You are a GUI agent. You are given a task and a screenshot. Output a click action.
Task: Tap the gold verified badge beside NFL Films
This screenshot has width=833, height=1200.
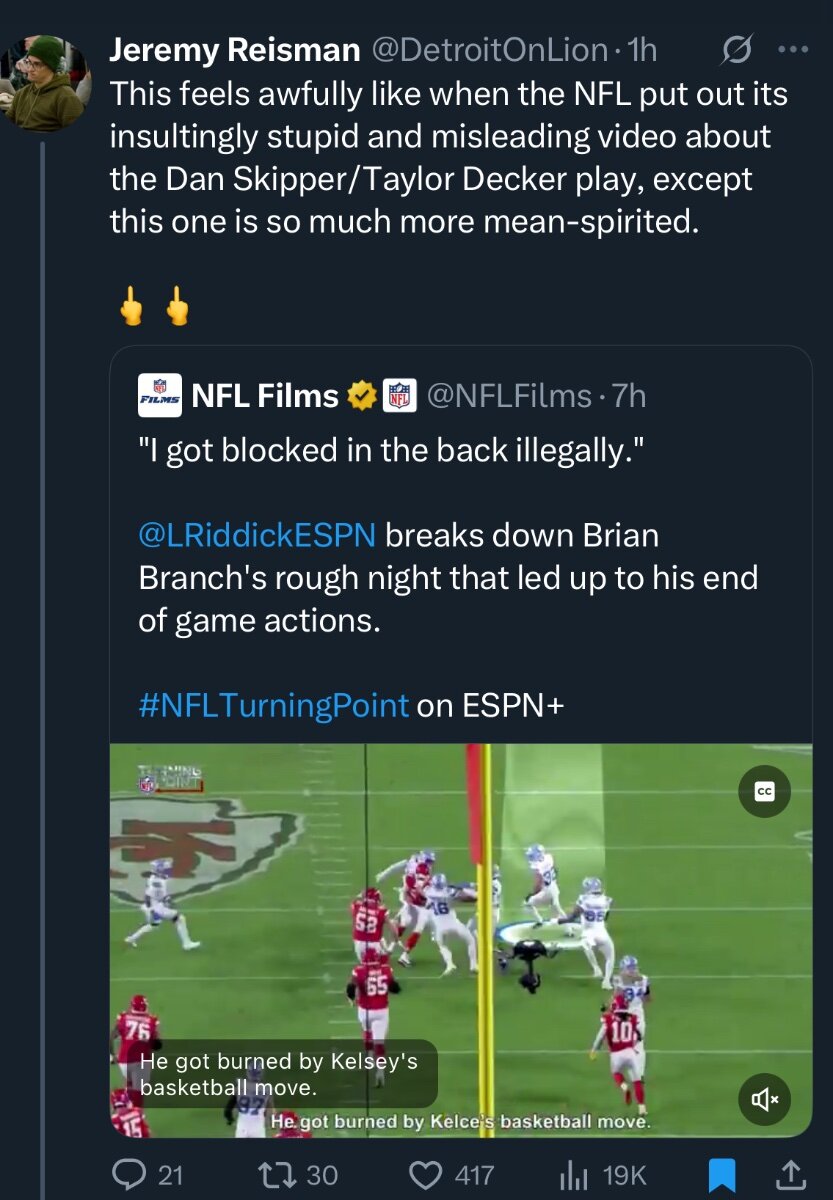pyautogui.click(x=361, y=396)
